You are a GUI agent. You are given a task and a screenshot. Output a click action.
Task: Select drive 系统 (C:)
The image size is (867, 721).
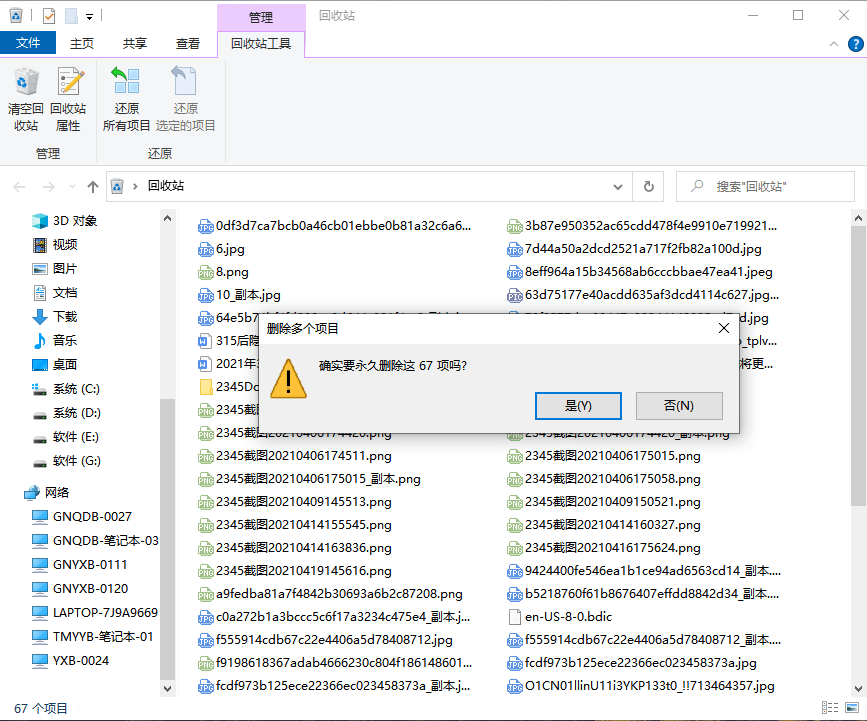pyautogui.click(x=66, y=389)
